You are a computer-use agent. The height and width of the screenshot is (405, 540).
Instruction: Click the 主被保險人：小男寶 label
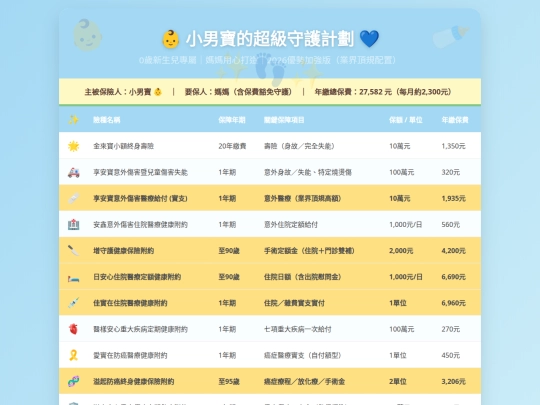click(118, 92)
